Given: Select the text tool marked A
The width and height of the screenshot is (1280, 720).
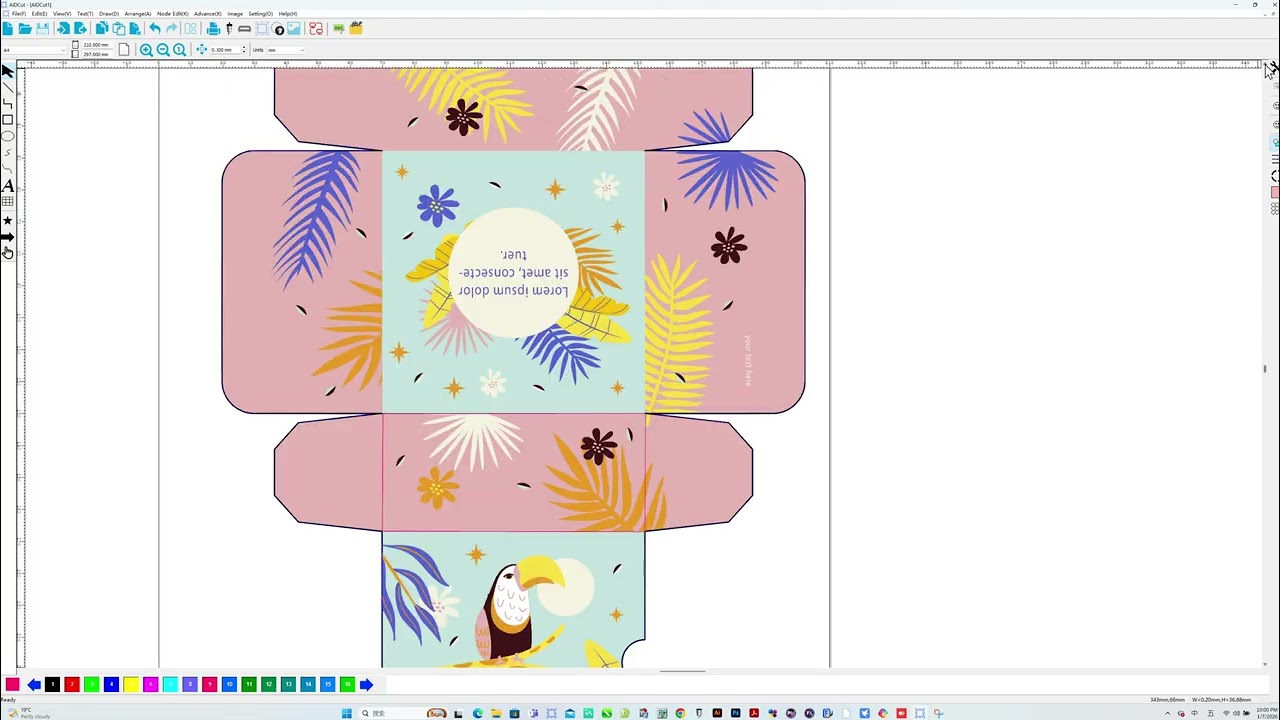Looking at the screenshot, I should [x=8, y=185].
